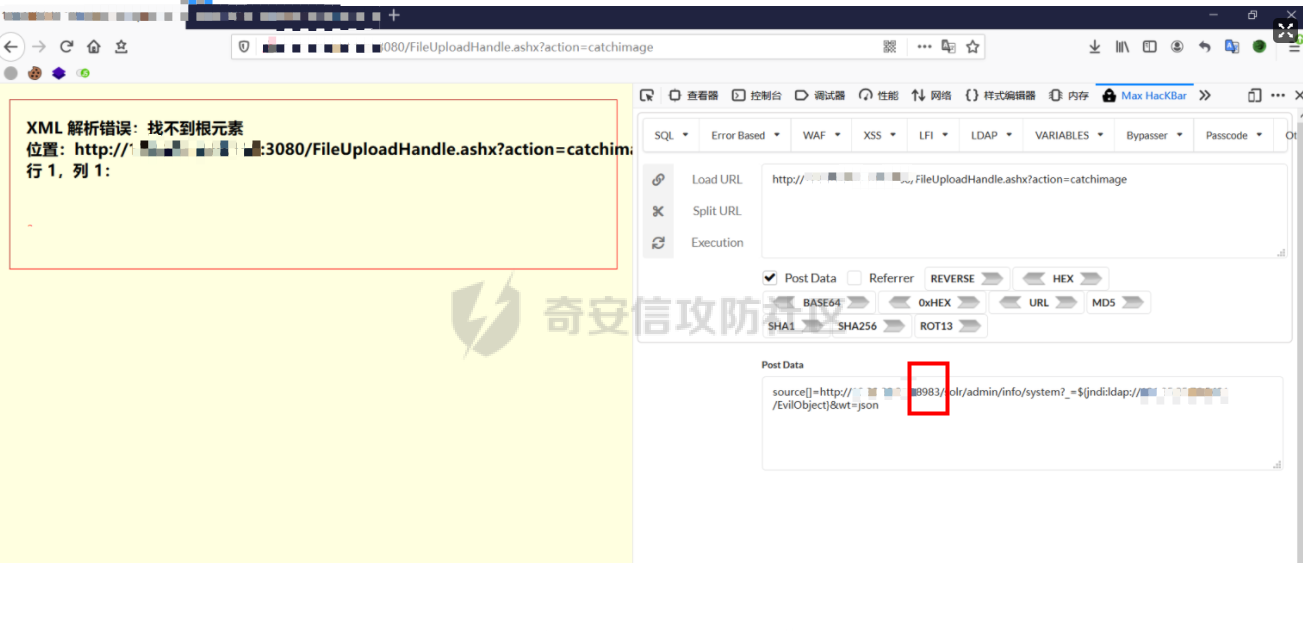Reload the page with browser refresh
The image size is (1303, 631).
67,47
